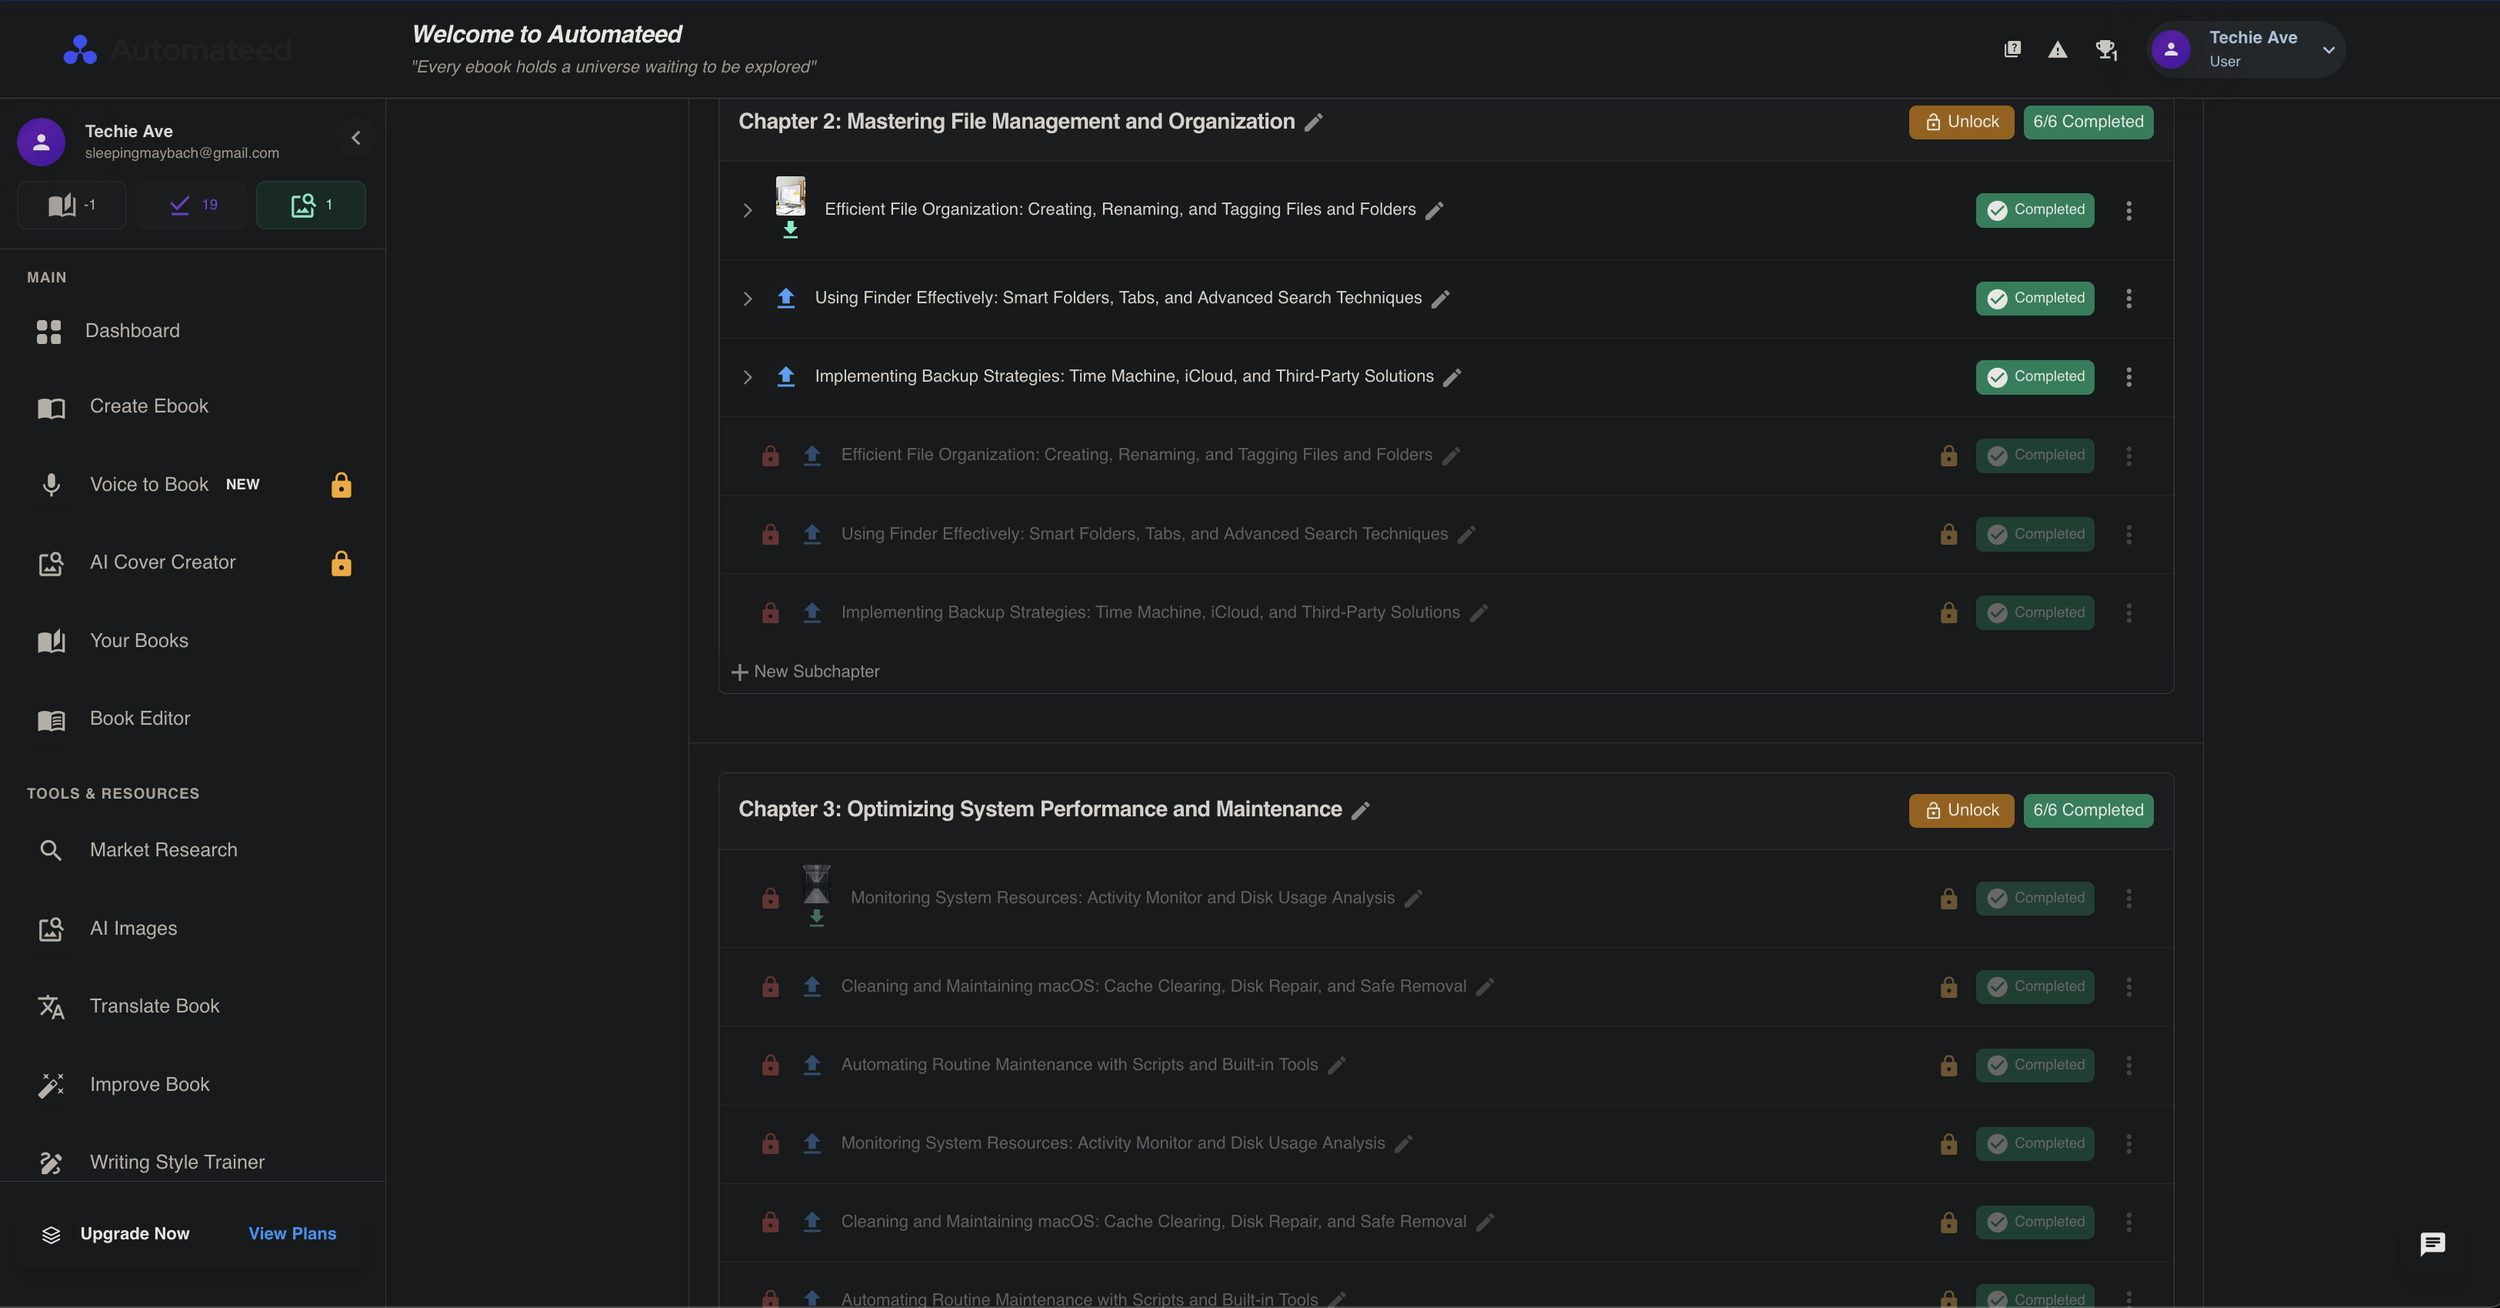Open the Writing Style Trainer
The height and width of the screenshot is (1308, 2500).
[176, 1161]
